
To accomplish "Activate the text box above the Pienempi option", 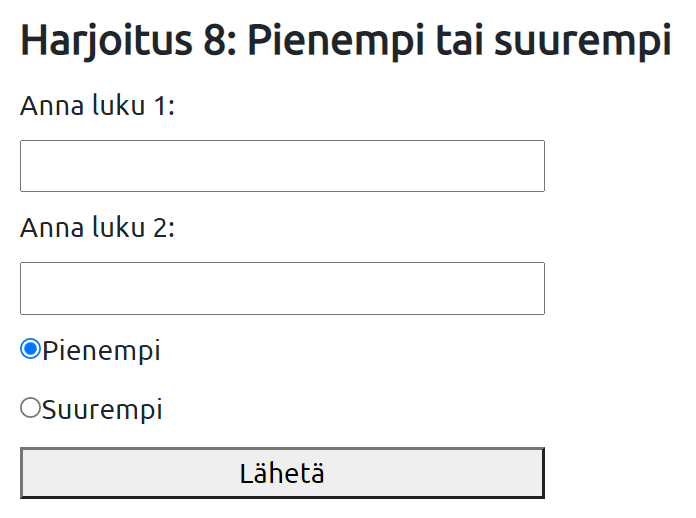I will point(282,288).
